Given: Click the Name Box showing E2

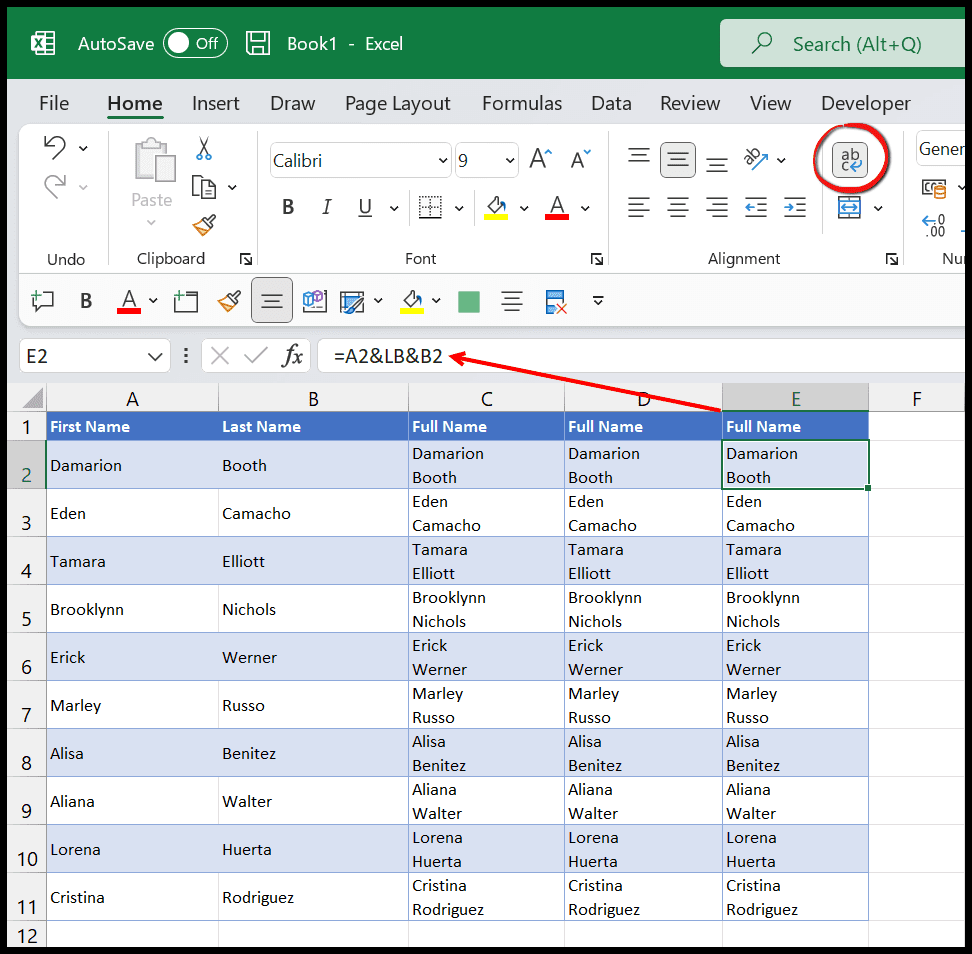Looking at the screenshot, I should tap(85, 355).
